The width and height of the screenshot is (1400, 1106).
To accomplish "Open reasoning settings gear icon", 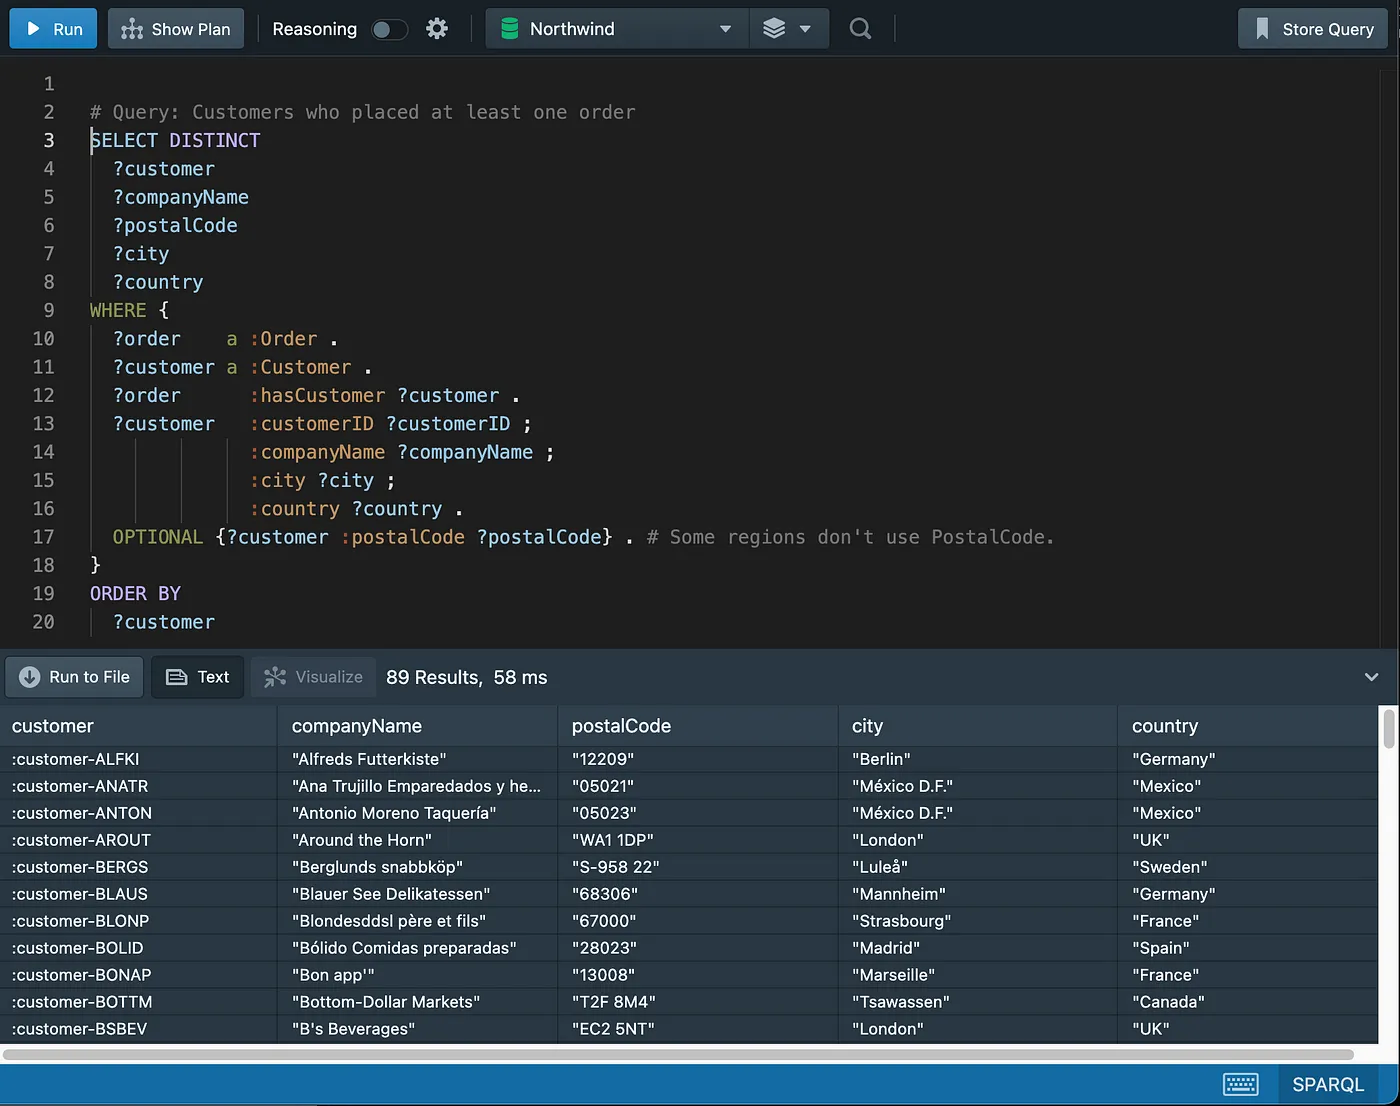I will click(437, 29).
